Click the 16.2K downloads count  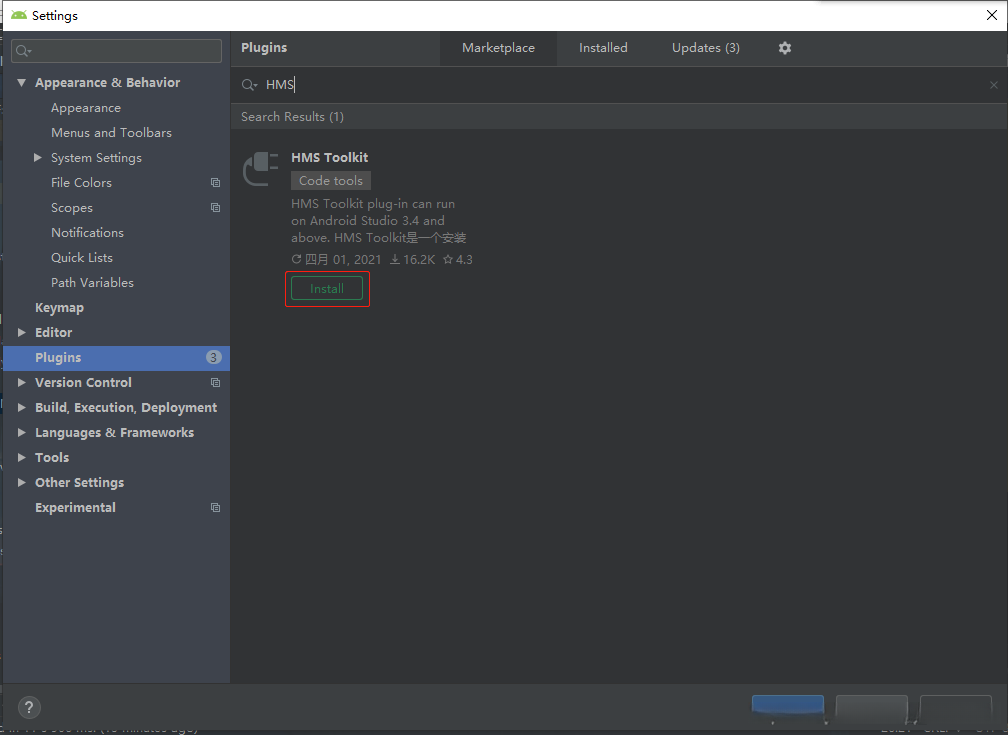(413, 260)
